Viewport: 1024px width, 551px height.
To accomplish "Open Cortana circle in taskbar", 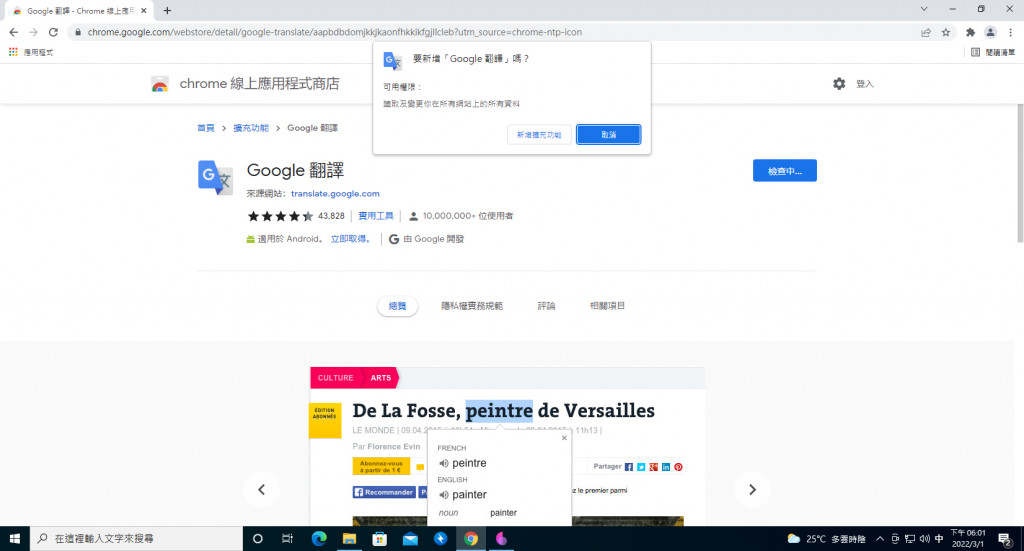I will 257,539.
